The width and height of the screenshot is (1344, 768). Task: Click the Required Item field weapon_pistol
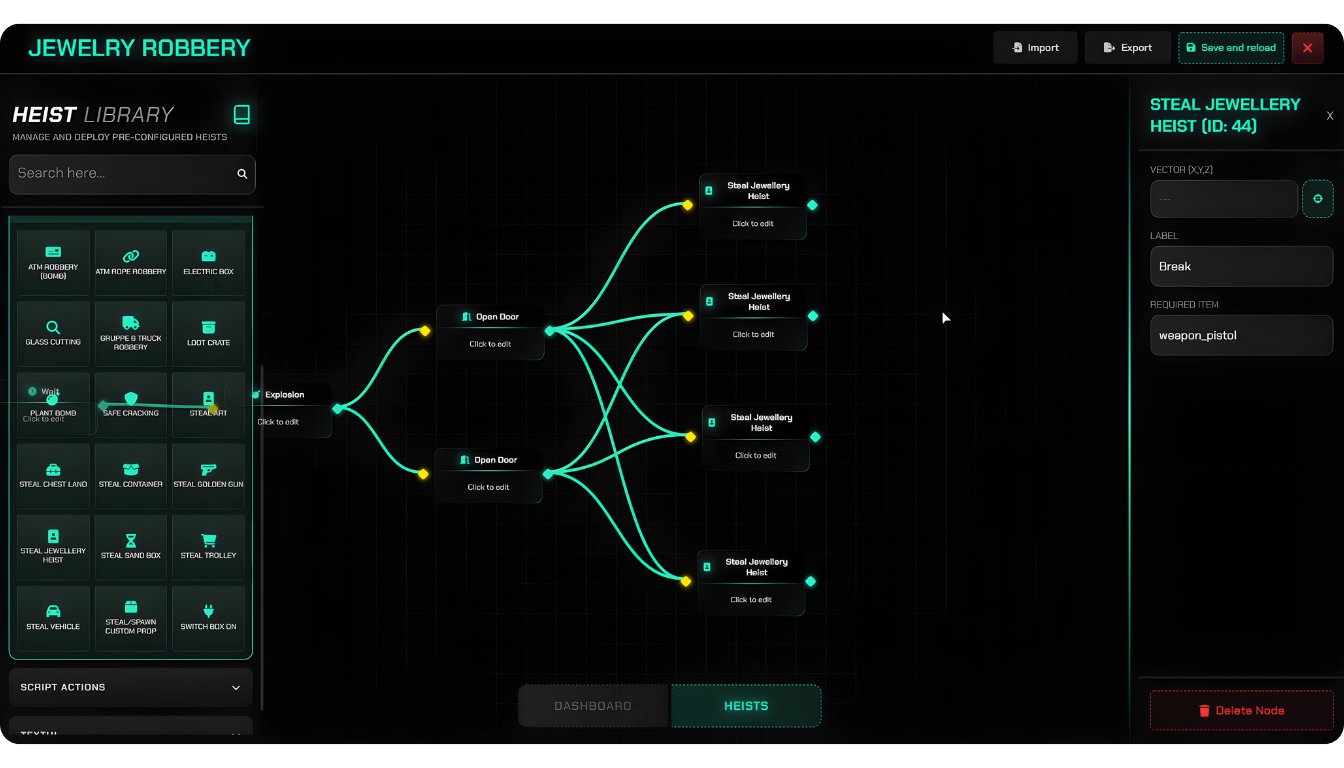1241,336
